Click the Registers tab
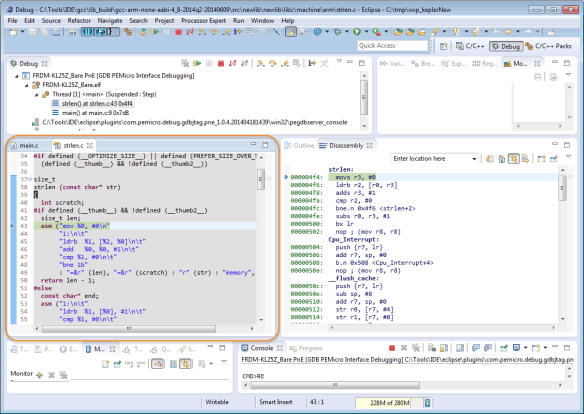584x414 pixels. click(485, 64)
